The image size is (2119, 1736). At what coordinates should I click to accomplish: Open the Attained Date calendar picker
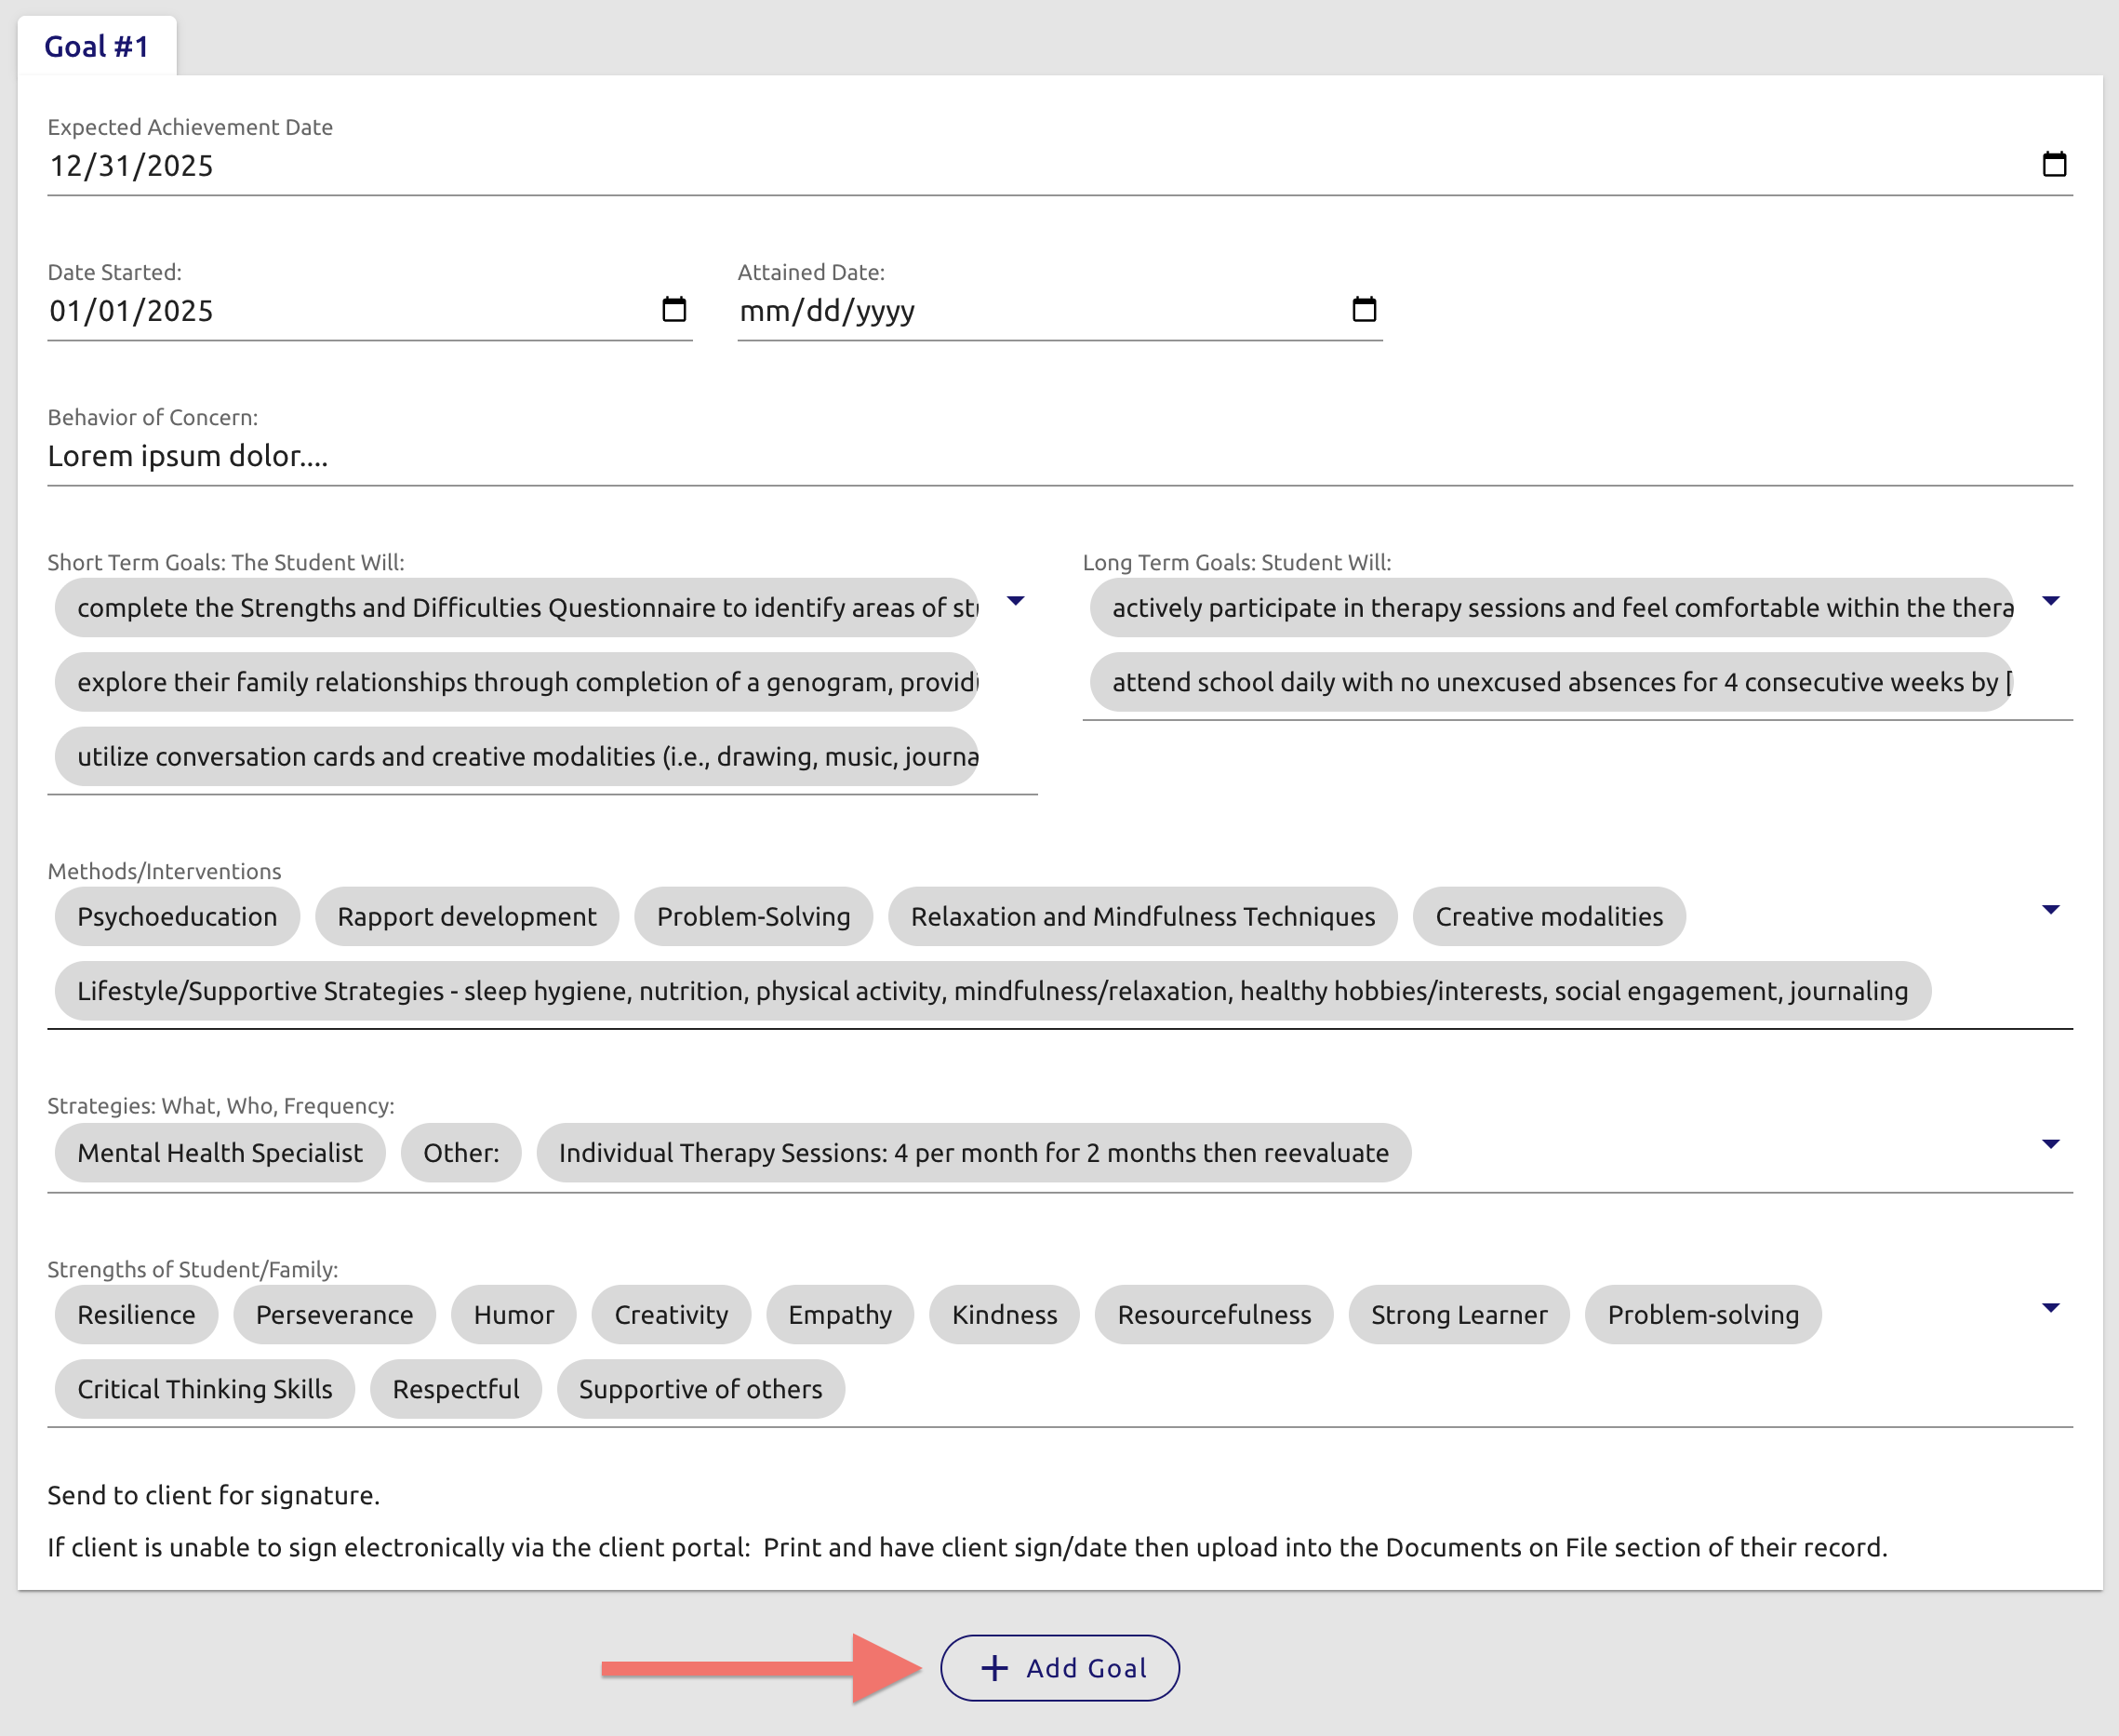1364,309
